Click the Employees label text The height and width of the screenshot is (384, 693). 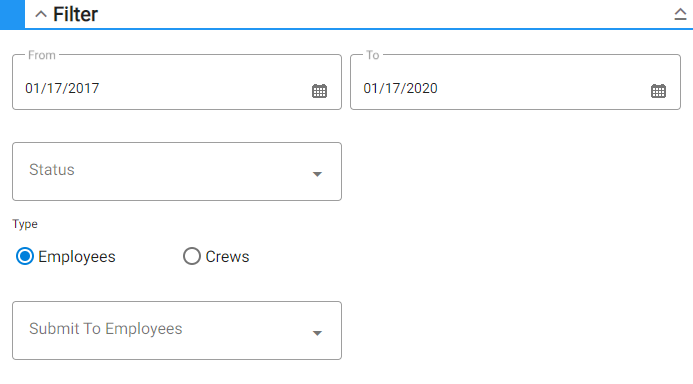[x=76, y=257]
